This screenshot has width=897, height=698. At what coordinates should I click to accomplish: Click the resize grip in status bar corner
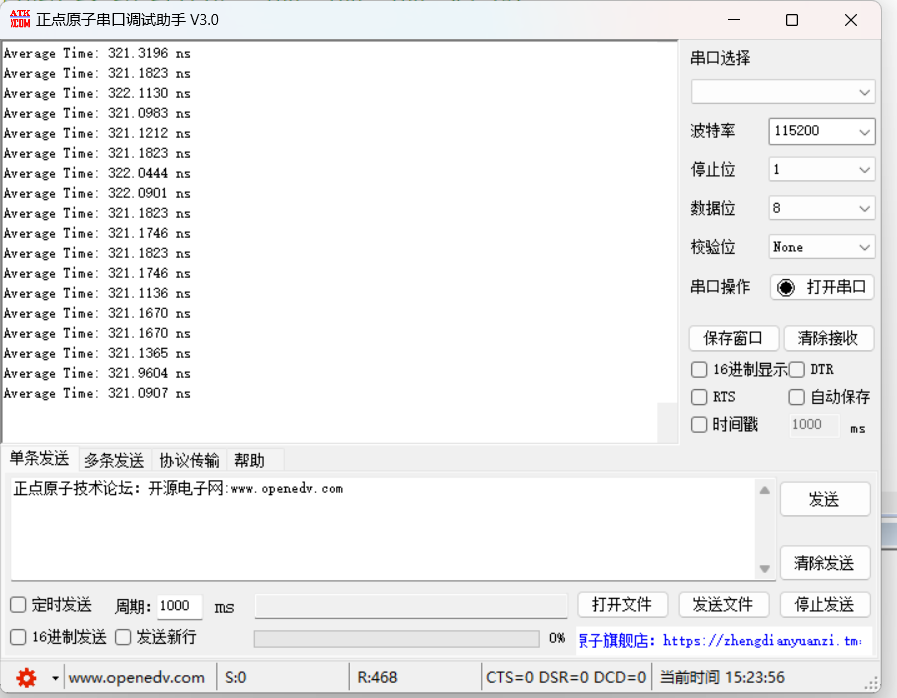pyautogui.click(x=871, y=683)
